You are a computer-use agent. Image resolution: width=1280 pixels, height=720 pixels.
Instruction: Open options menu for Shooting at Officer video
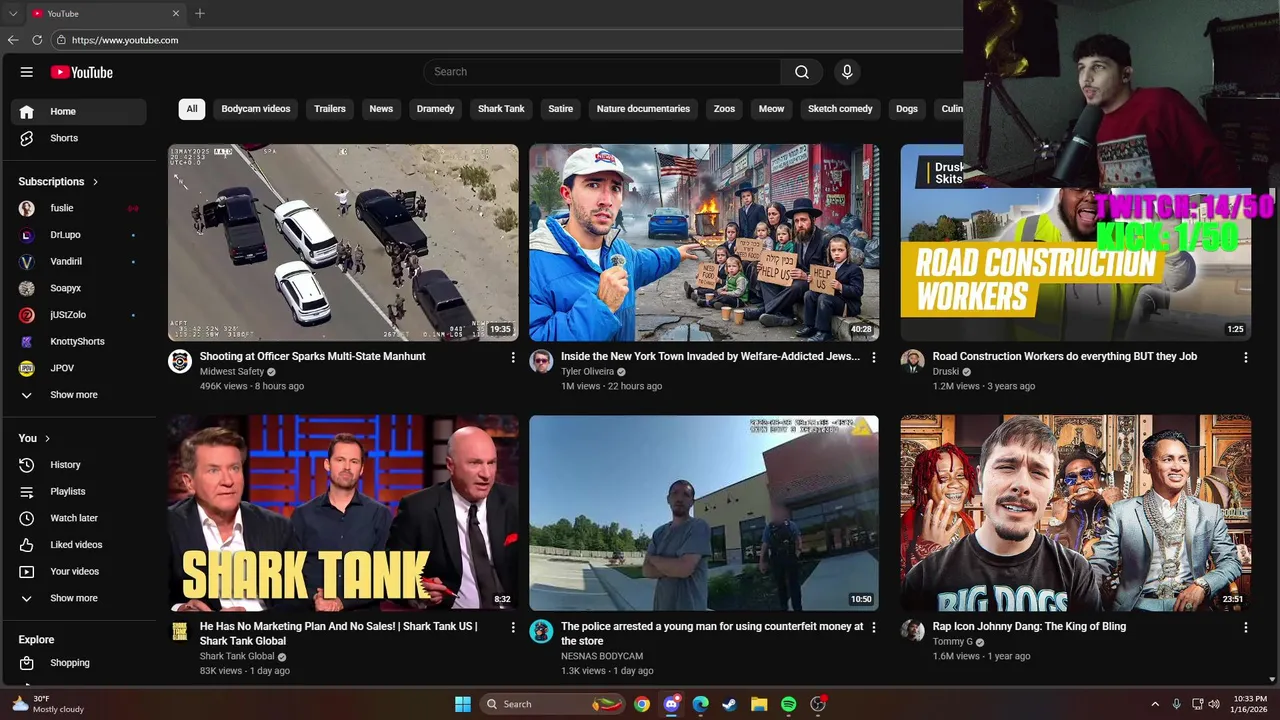pos(513,357)
